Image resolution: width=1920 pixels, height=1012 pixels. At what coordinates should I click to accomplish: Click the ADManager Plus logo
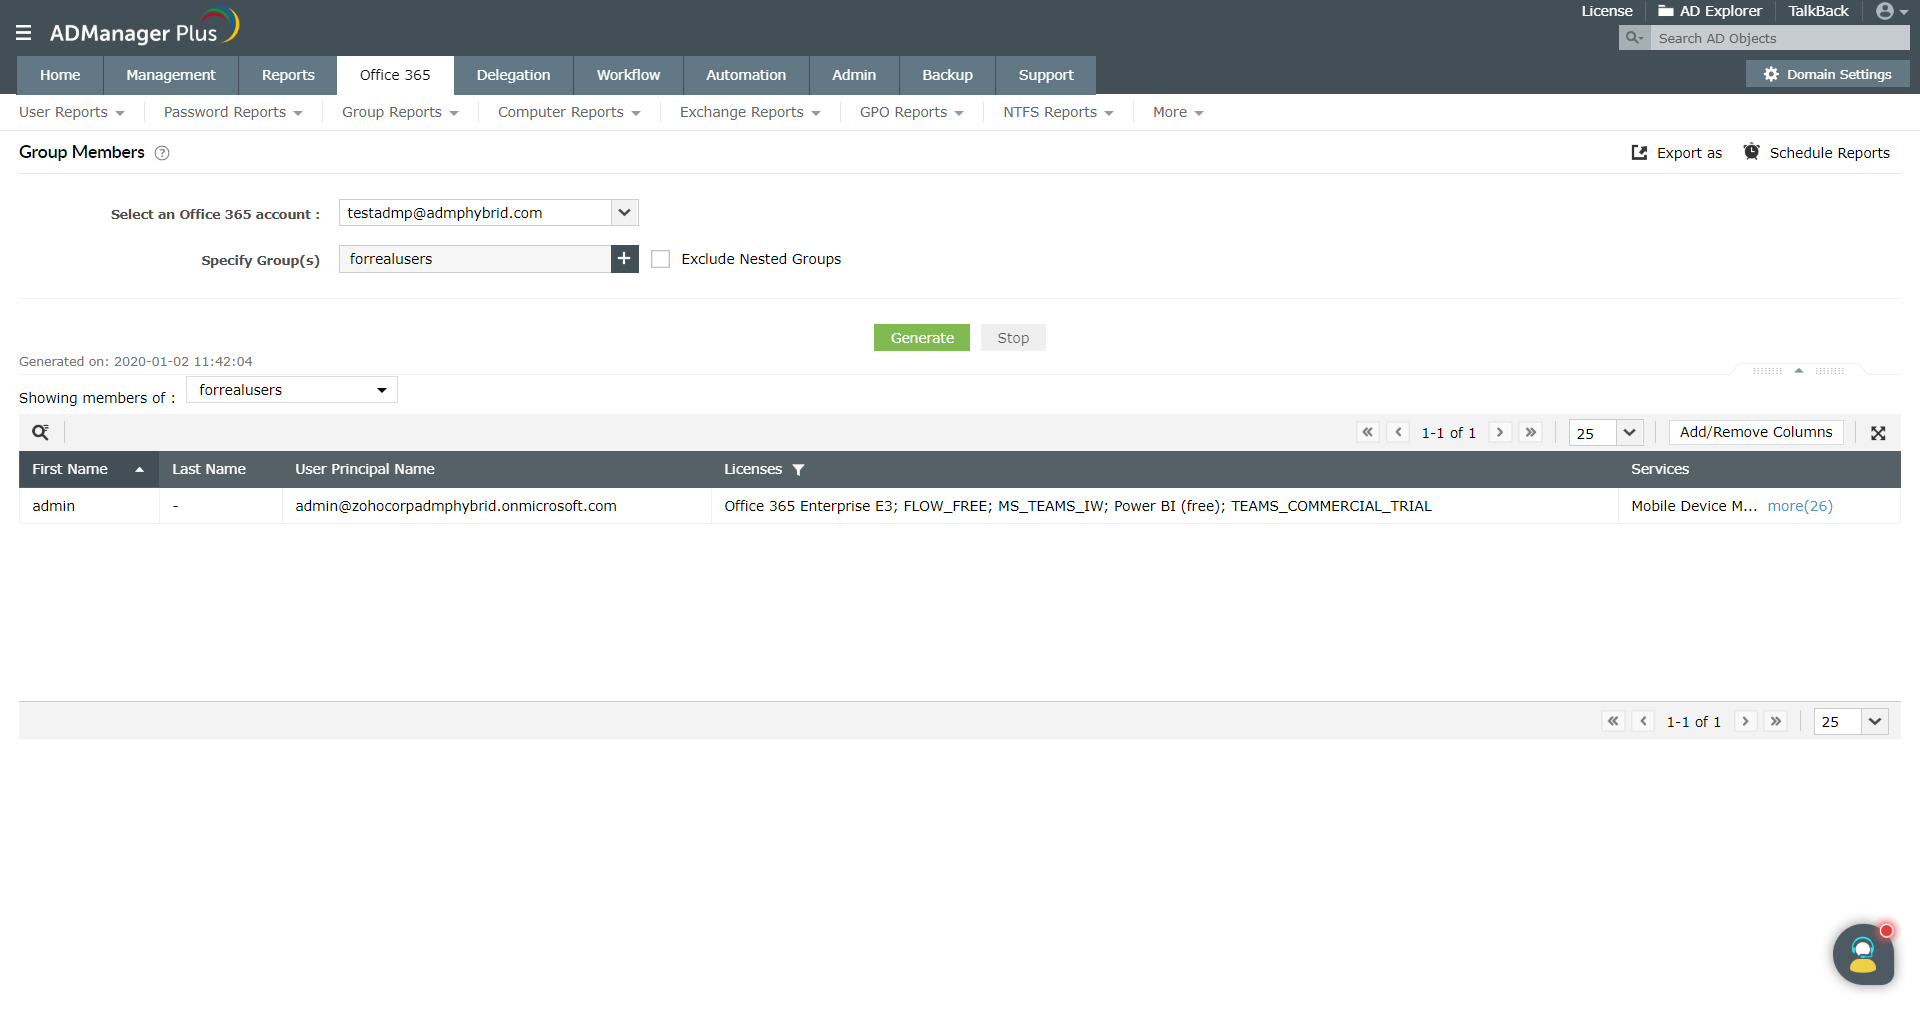click(144, 28)
